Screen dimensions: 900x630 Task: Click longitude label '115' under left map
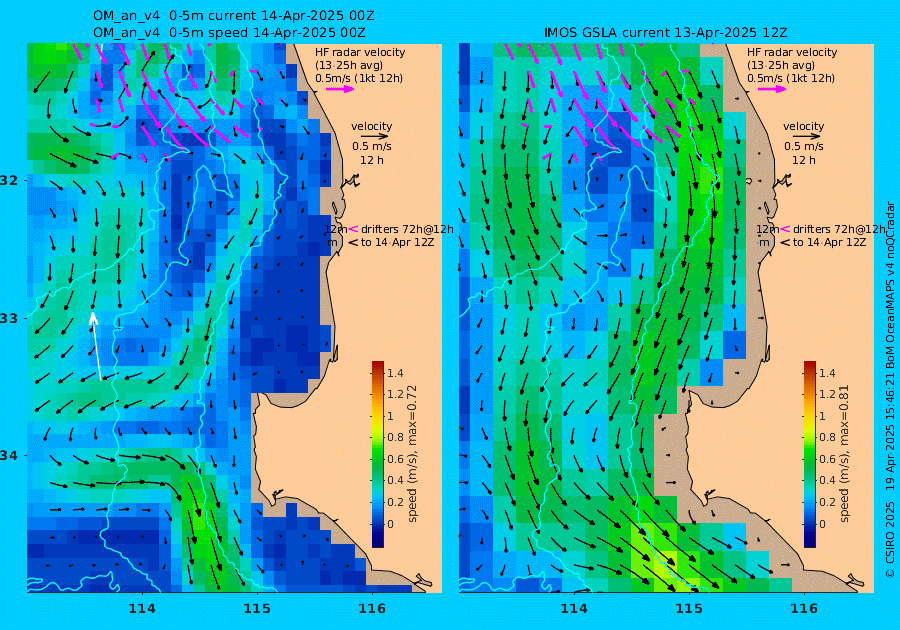257,609
